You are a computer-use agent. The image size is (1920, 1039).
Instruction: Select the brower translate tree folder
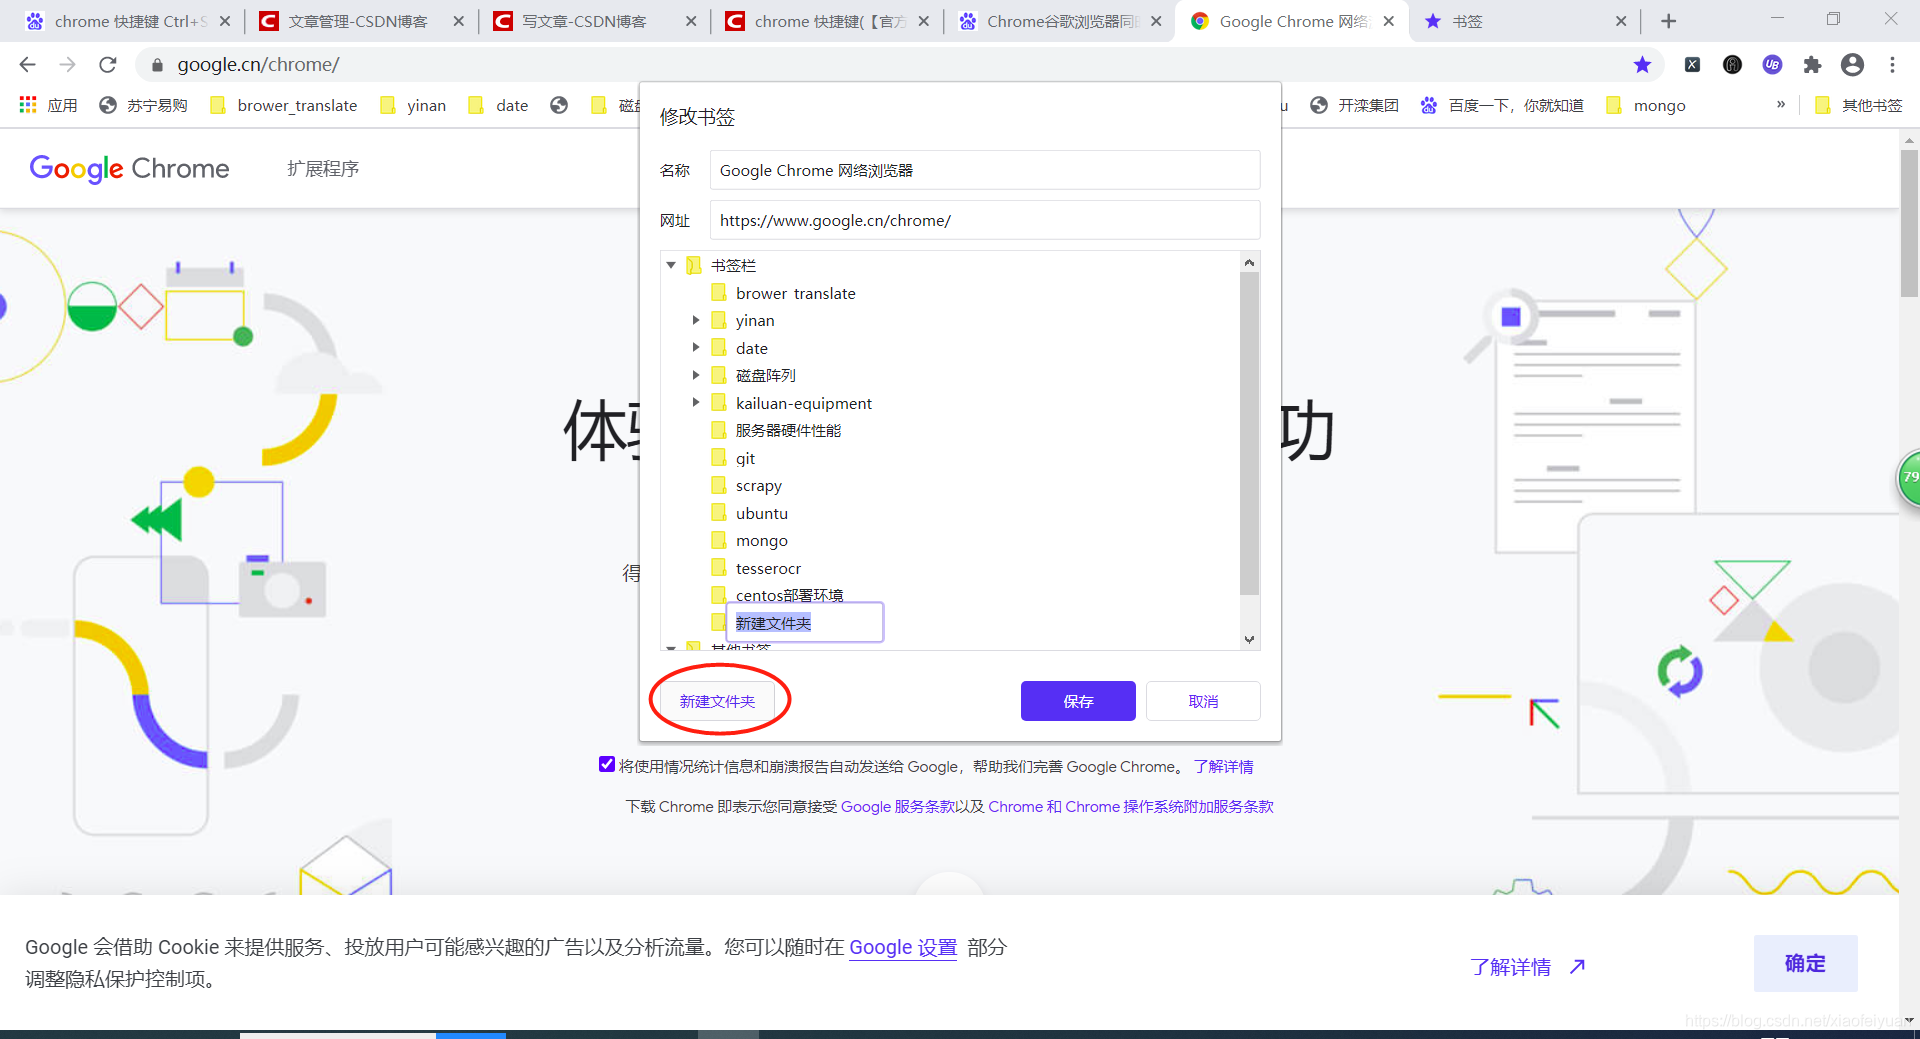783,293
